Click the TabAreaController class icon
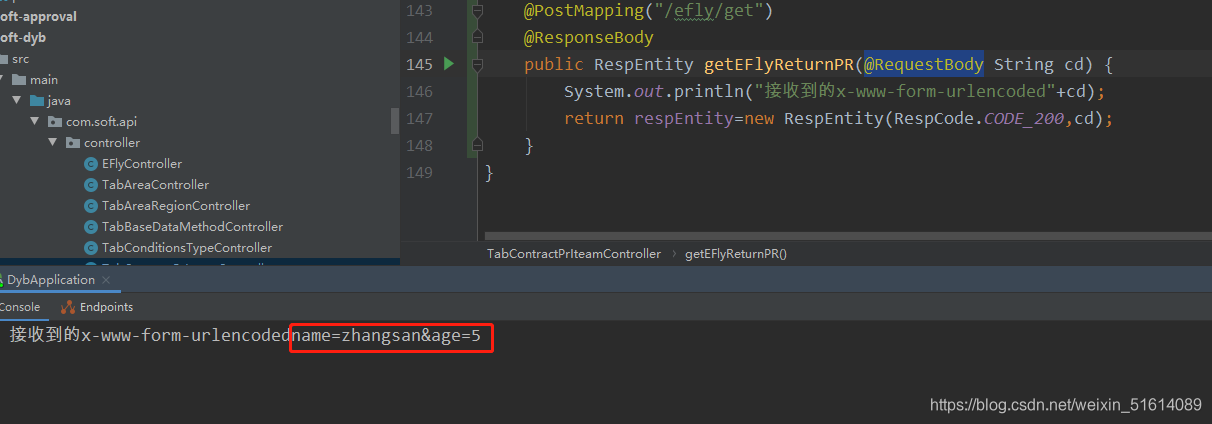Screen dimensions: 1212x424 pos(91,185)
